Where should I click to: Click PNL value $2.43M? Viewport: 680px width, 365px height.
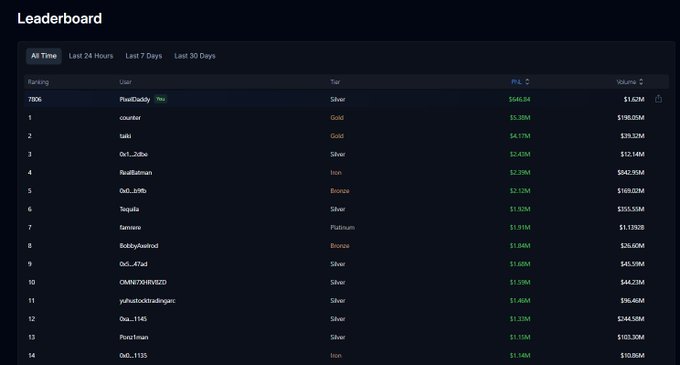[520, 154]
